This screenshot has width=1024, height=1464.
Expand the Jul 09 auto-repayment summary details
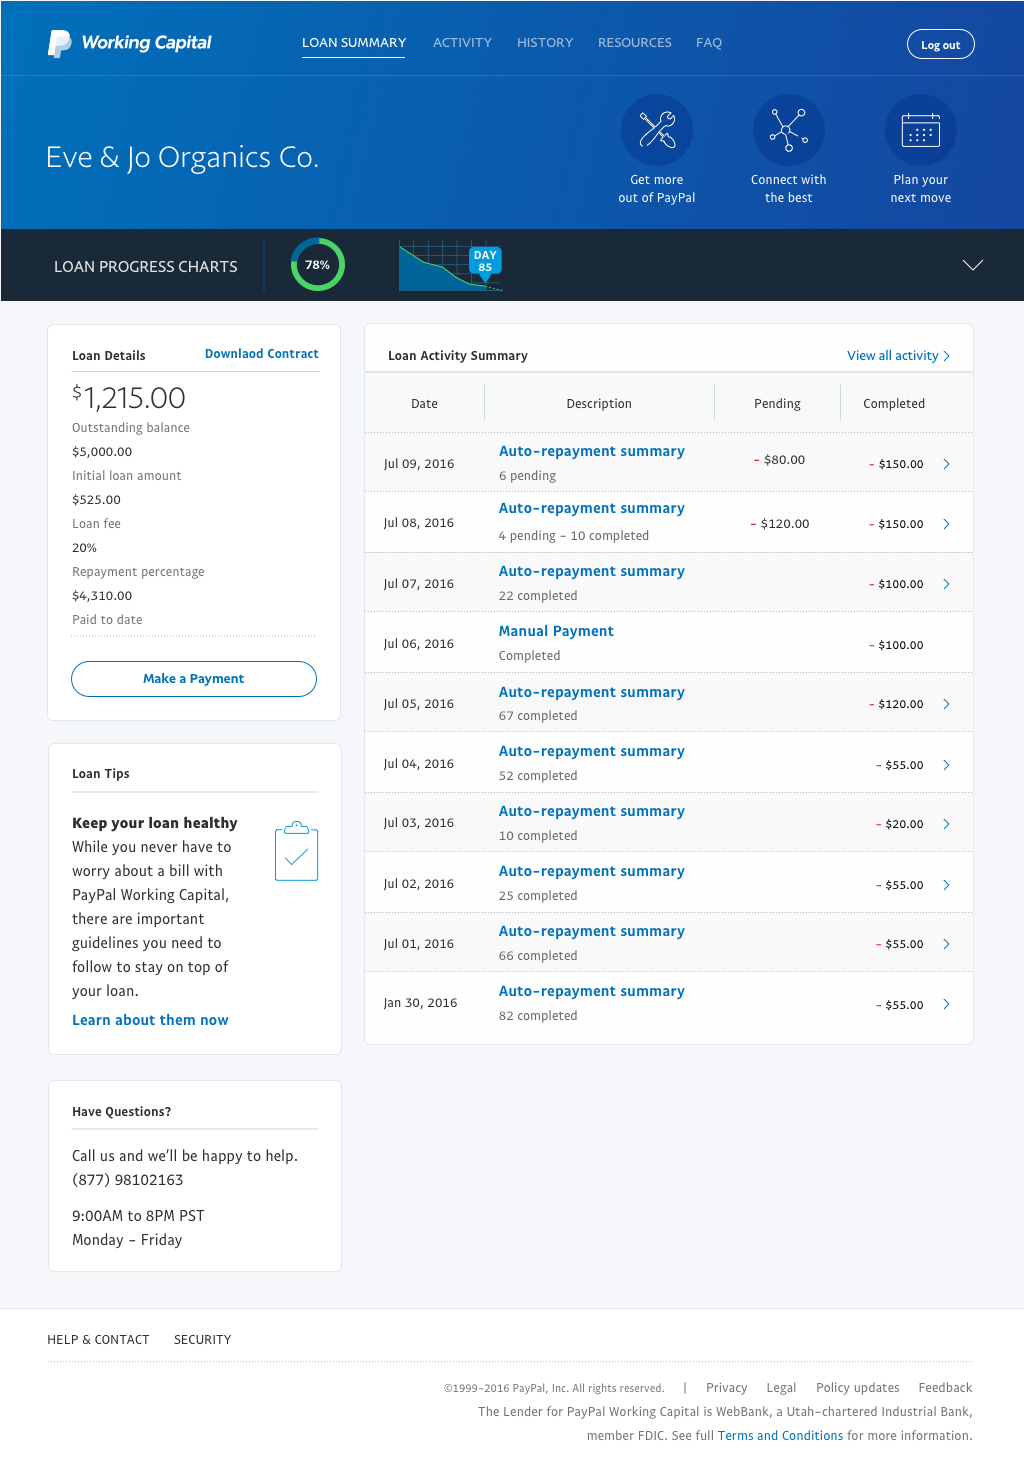[x=946, y=463]
